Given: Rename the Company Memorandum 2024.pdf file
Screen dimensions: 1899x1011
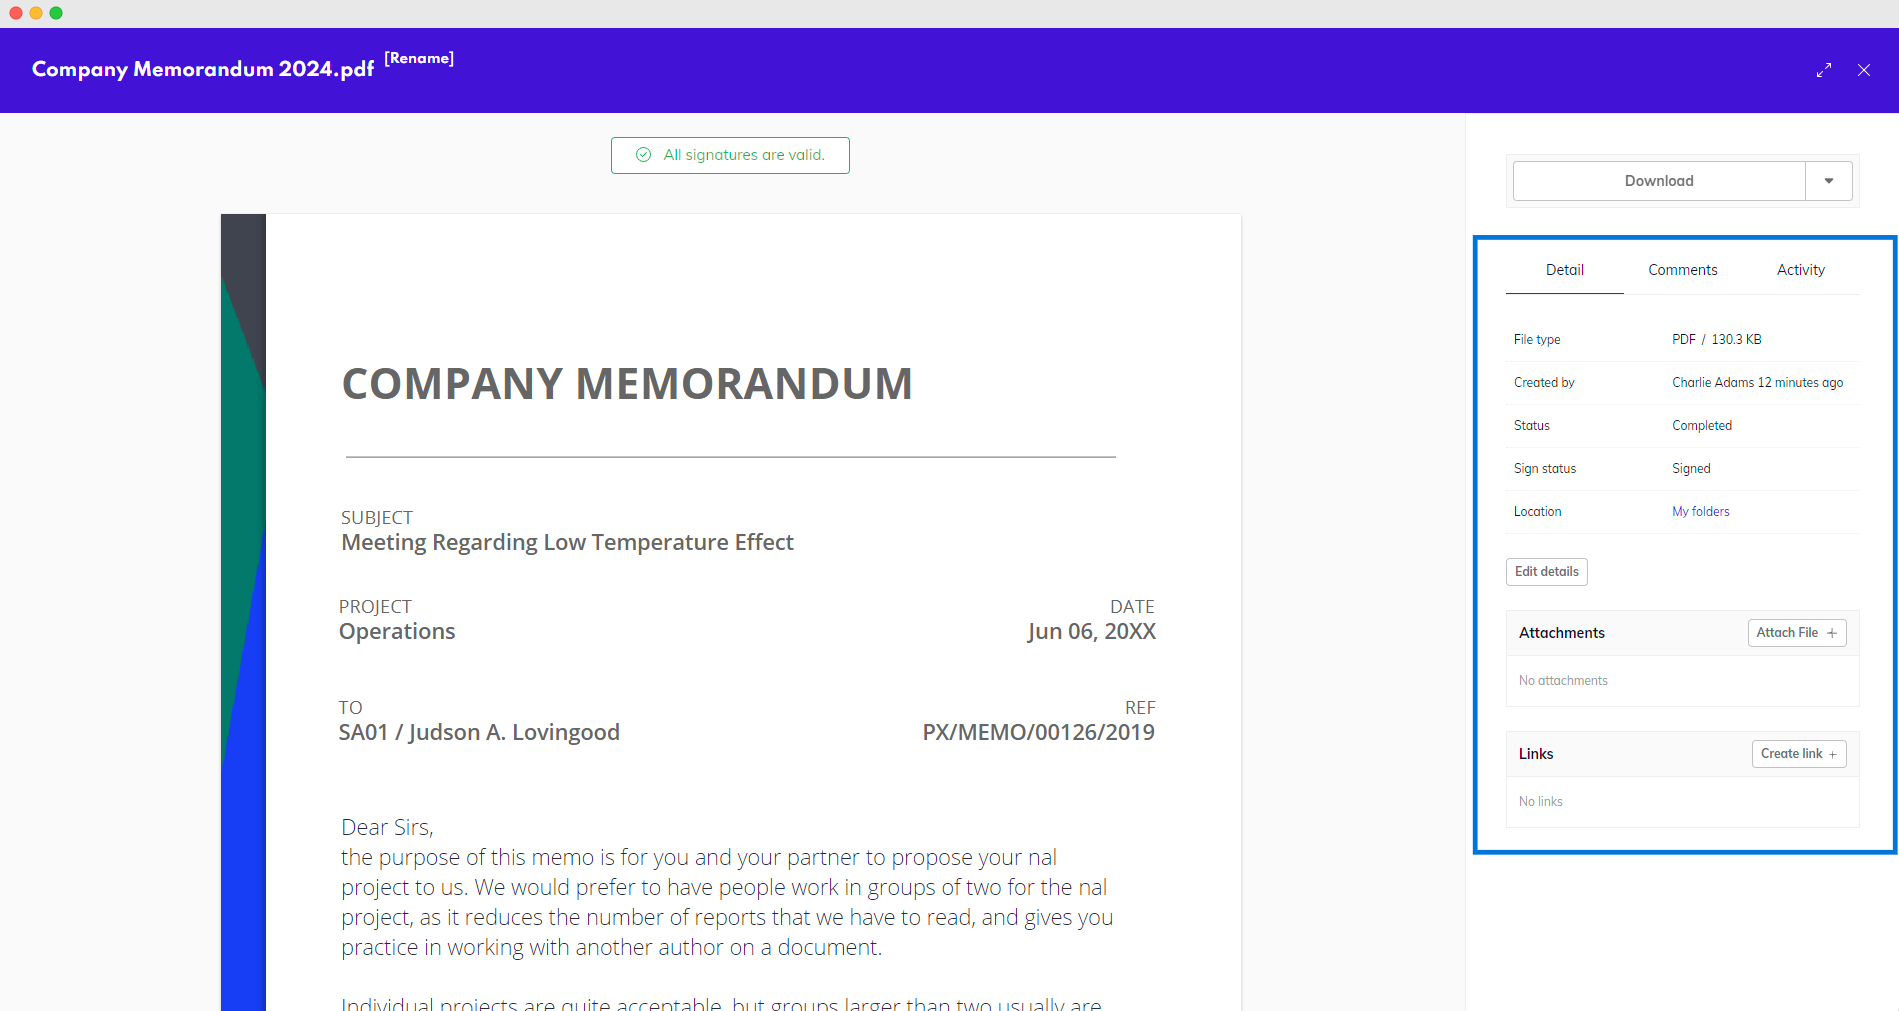Looking at the screenshot, I should point(419,58).
